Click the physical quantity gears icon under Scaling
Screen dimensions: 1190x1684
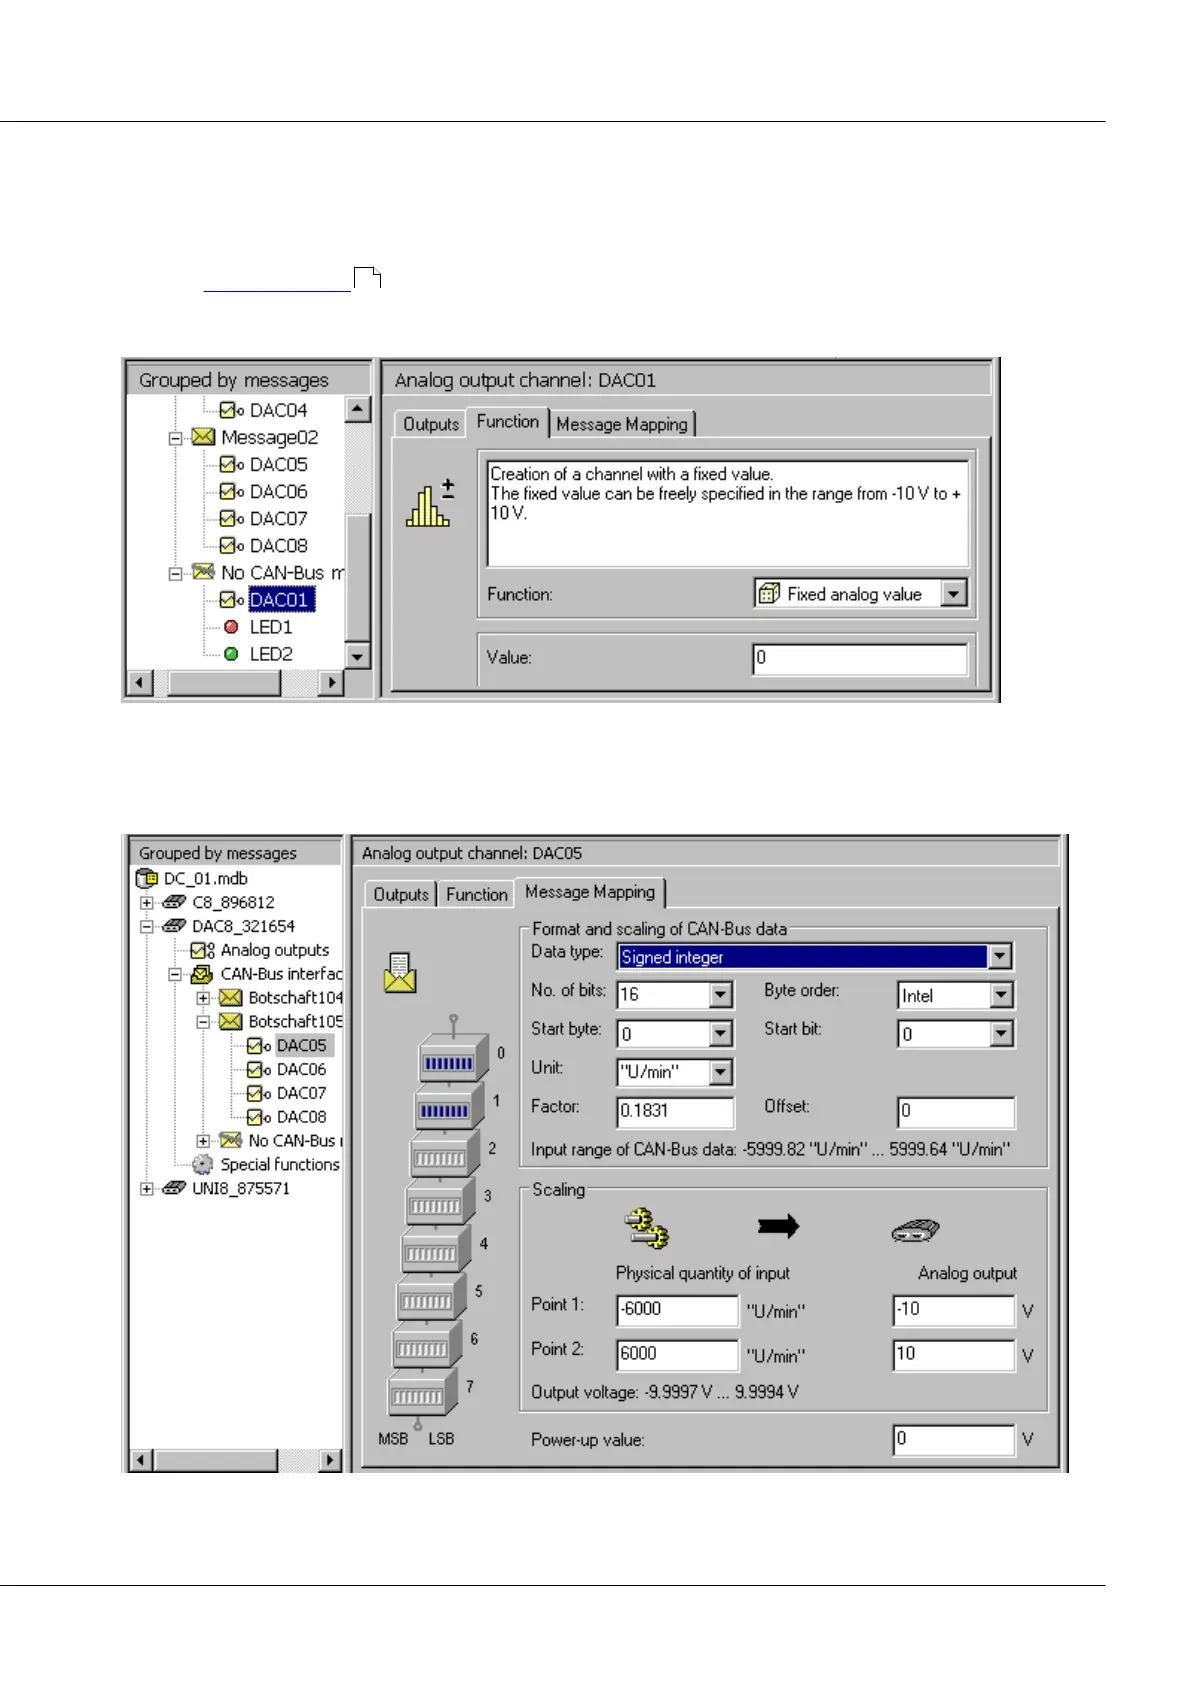(646, 1228)
